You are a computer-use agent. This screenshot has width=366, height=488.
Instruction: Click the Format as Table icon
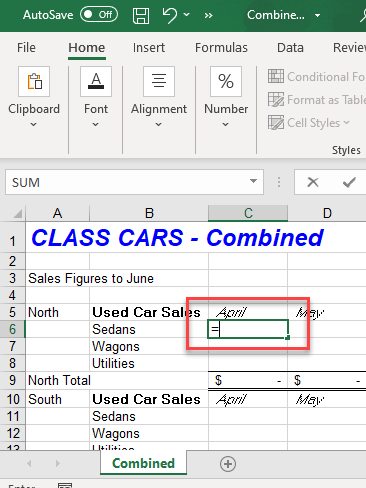[x=276, y=100]
